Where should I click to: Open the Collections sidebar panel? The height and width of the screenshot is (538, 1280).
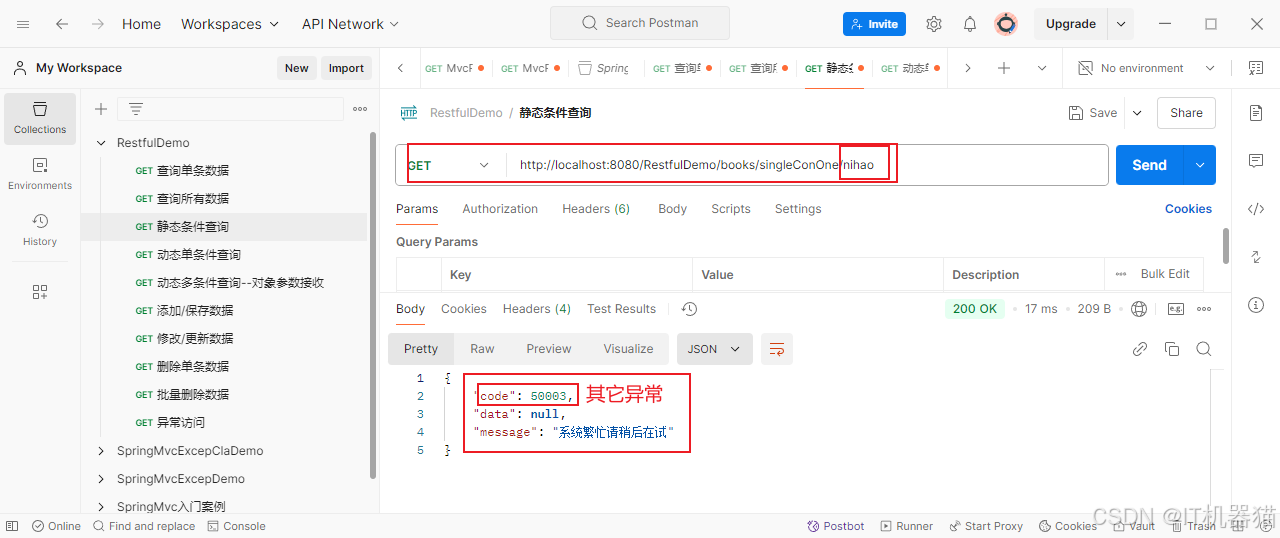tap(40, 118)
